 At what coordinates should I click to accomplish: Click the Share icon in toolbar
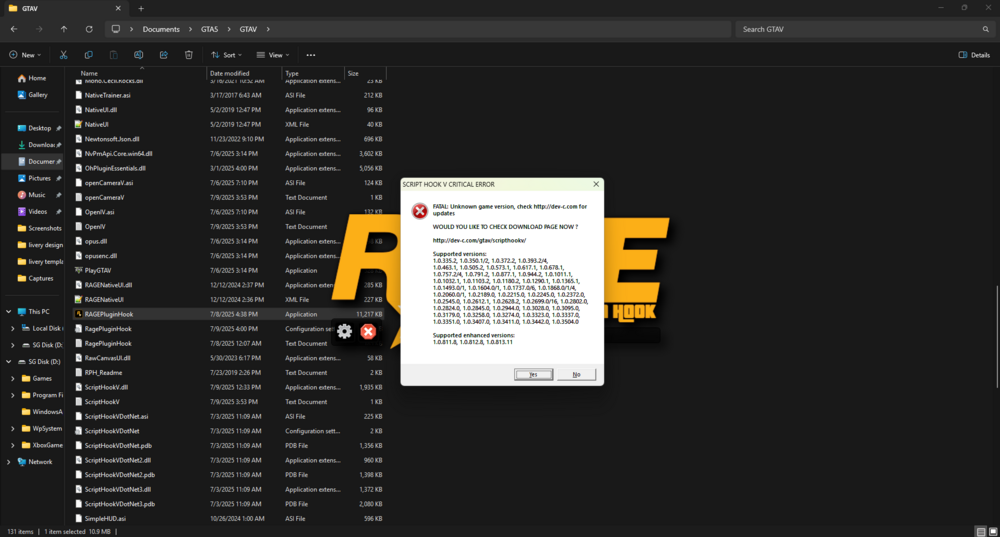(x=164, y=55)
